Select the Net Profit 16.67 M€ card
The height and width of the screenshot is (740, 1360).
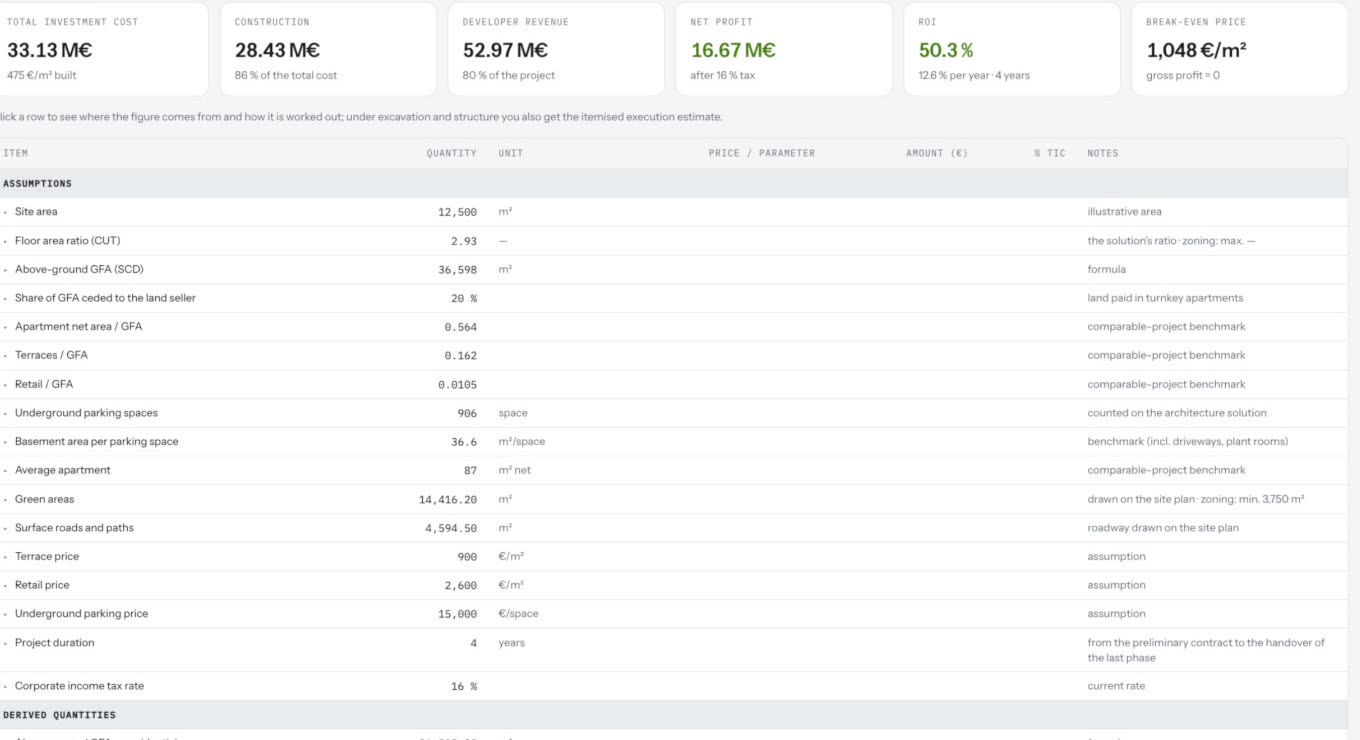(x=784, y=49)
